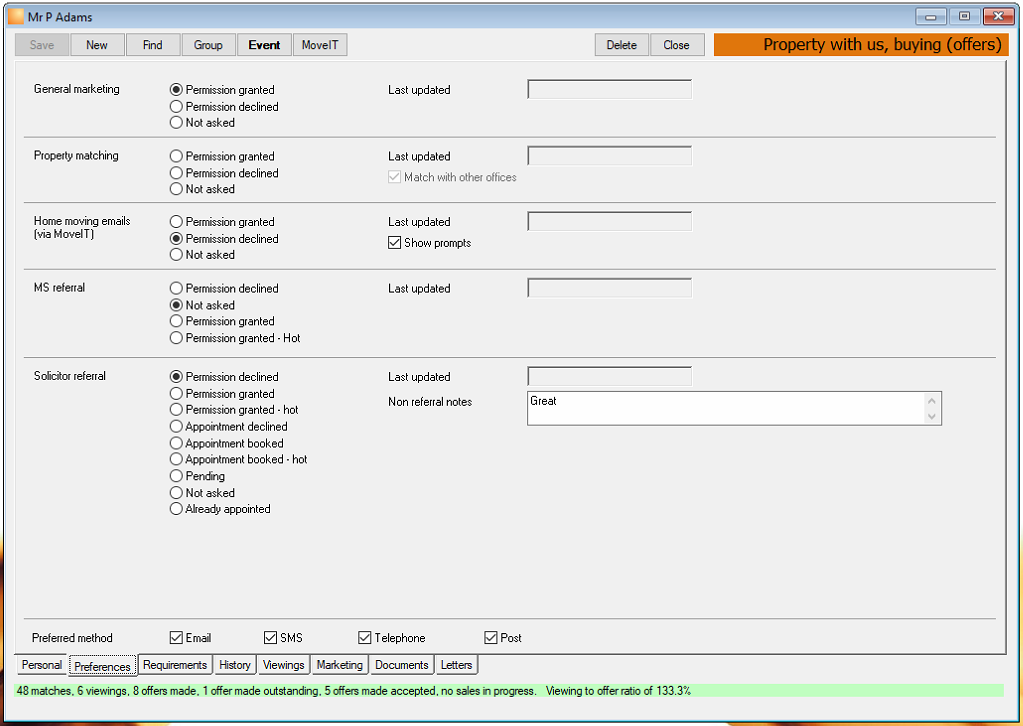Screen dimensions: 1023x726
Task: Click MS referral Last updated field
Action: [x=609, y=288]
